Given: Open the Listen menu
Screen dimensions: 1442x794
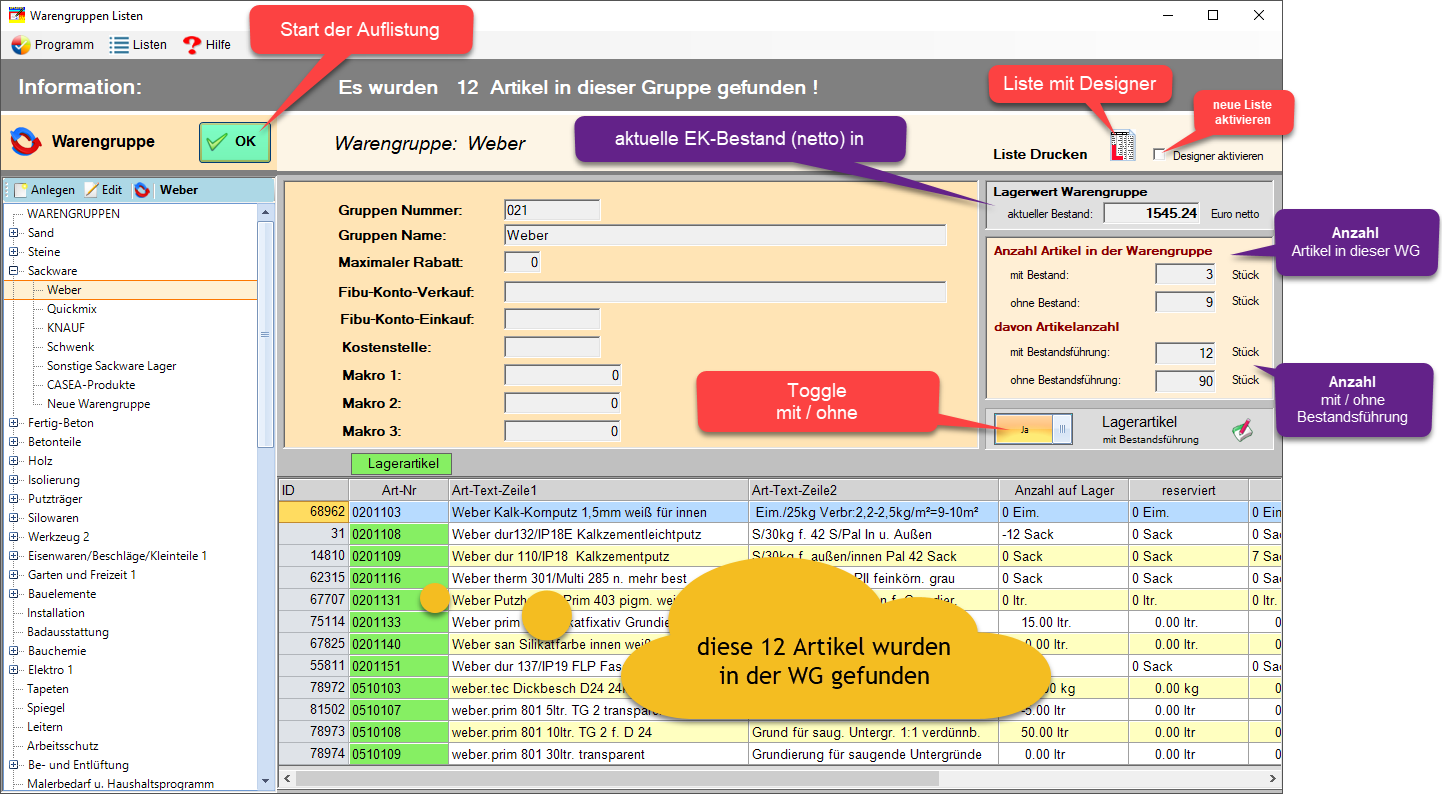Looking at the screenshot, I should click(138, 45).
